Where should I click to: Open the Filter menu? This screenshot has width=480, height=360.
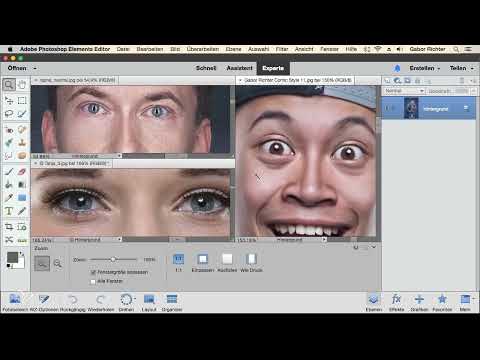click(282, 49)
